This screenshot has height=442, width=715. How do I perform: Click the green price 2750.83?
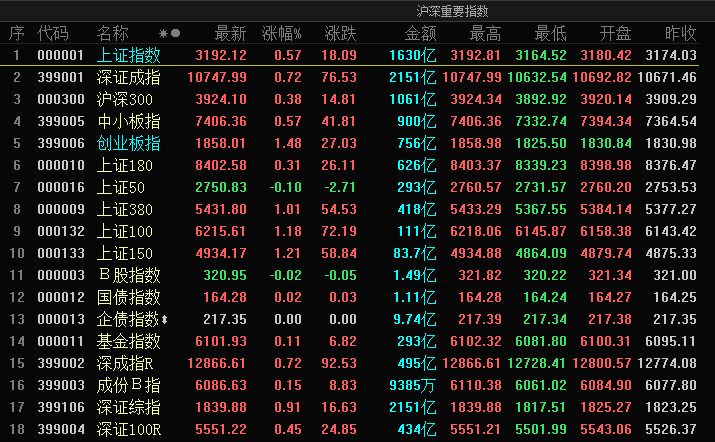221,187
